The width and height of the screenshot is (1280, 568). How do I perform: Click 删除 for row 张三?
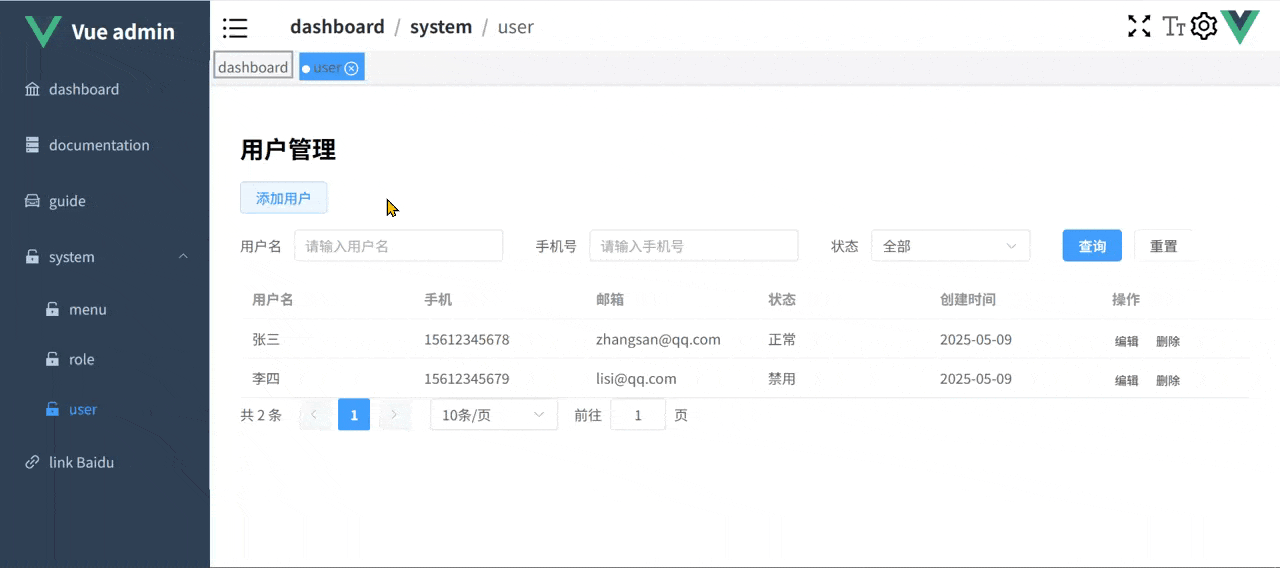tap(1168, 341)
